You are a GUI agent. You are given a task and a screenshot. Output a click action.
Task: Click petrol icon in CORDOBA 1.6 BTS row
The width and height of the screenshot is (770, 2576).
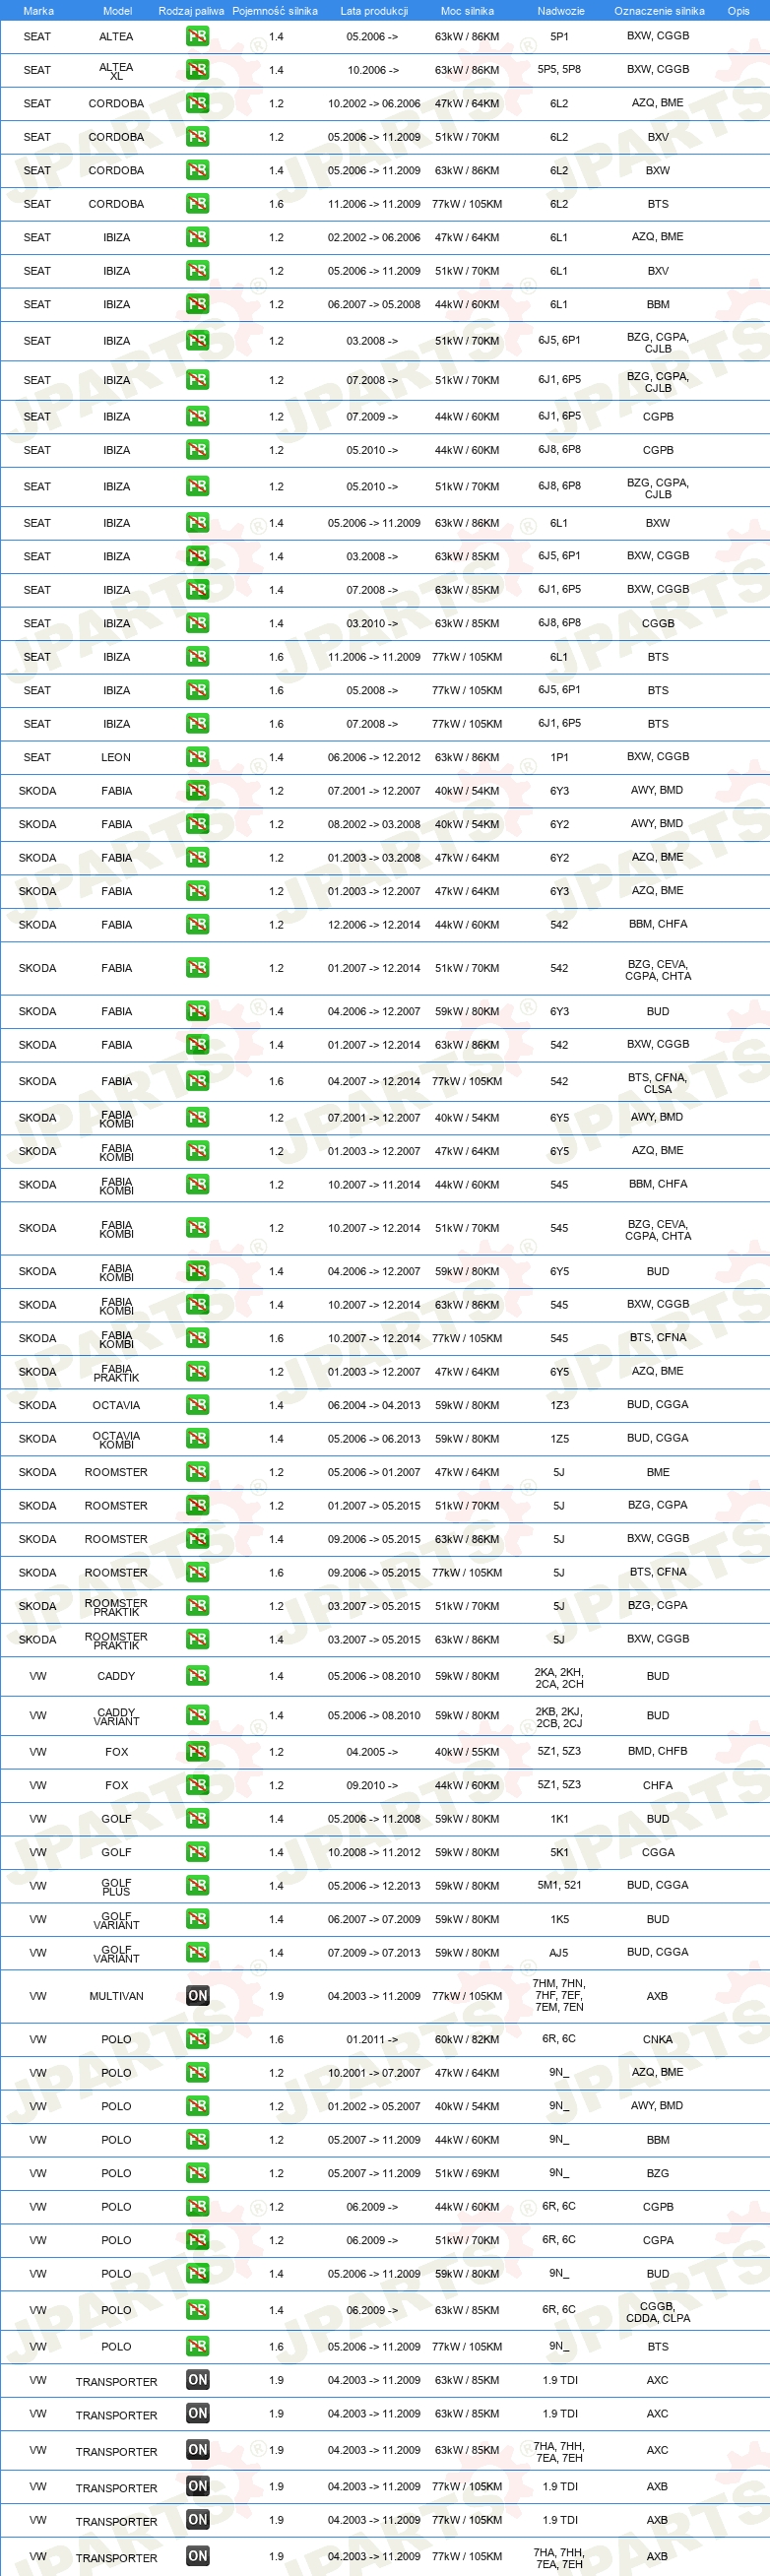coord(197,205)
